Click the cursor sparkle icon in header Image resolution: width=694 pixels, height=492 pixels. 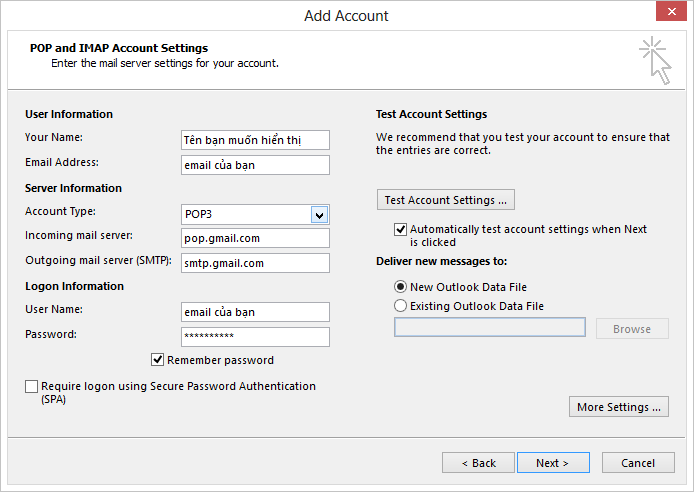655,60
